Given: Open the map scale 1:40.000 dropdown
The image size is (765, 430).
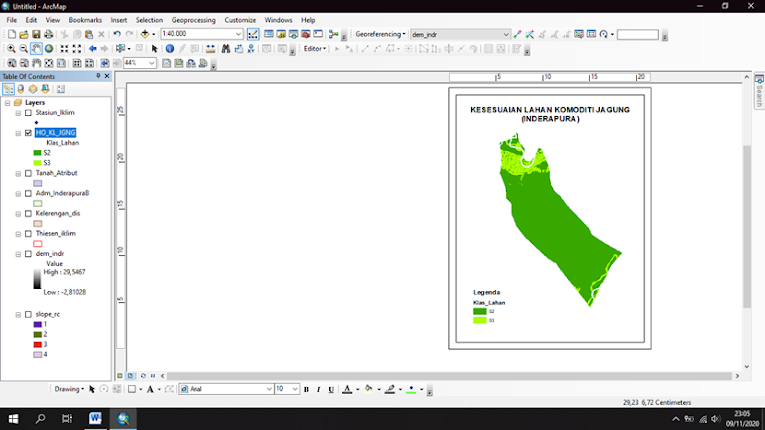Looking at the screenshot, I should tap(238, 34).
